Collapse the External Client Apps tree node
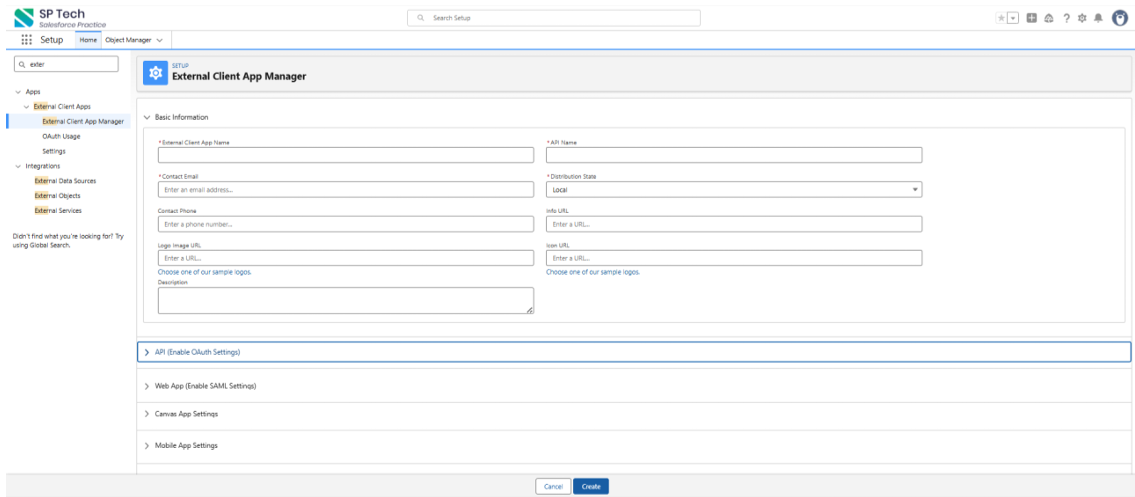Image resolution: width=1135 pixels, height=497 pixels. pos(27,106)
